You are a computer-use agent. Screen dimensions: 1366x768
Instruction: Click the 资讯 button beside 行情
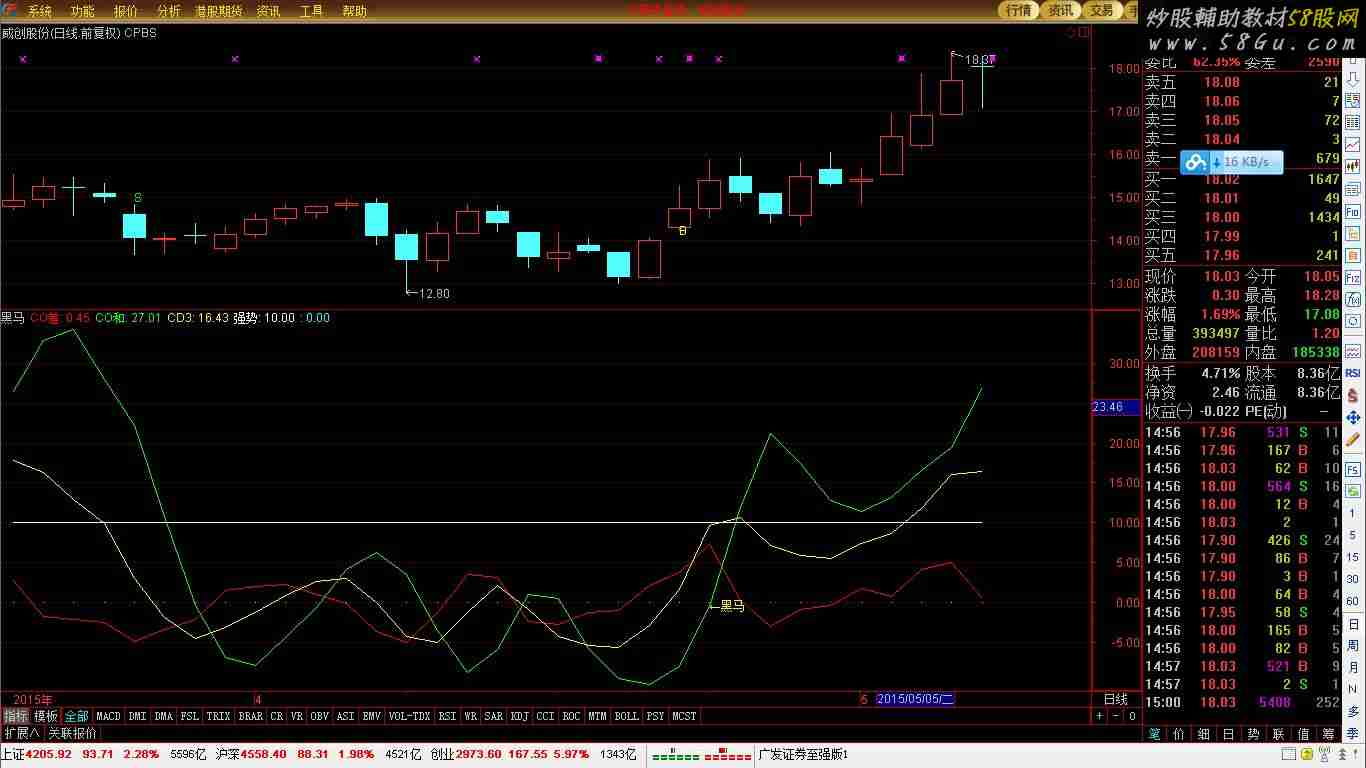click(1060, 10)
